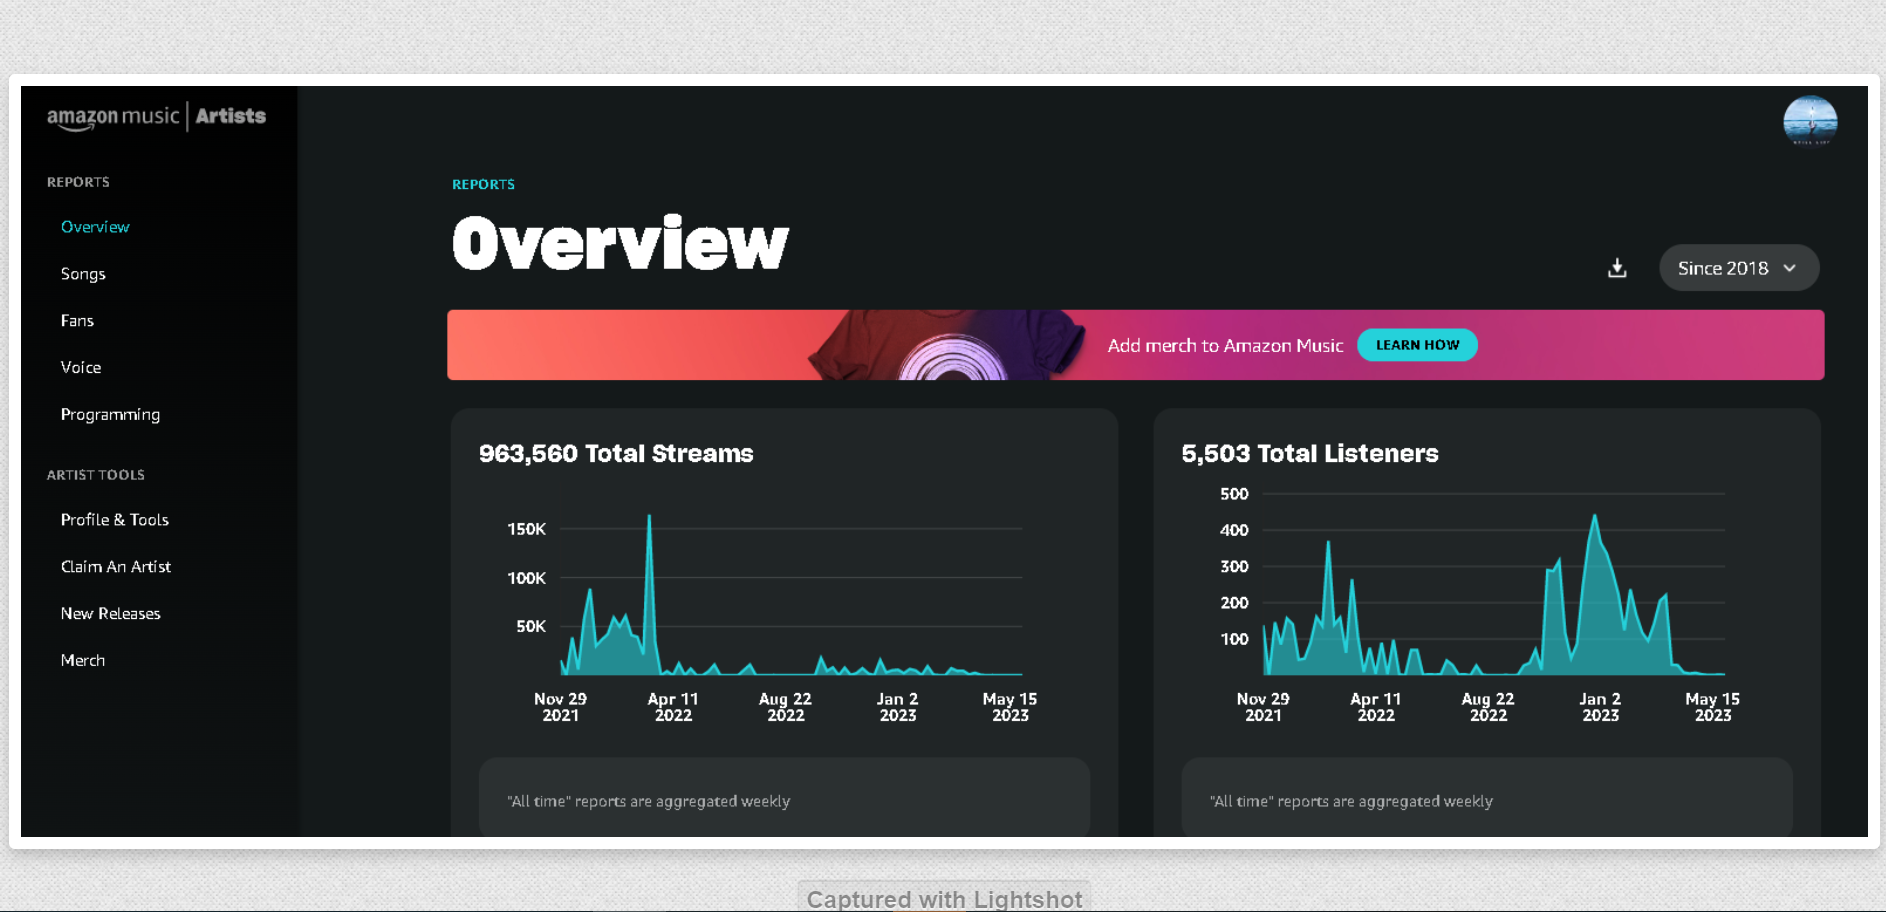Screen dimensions: 1886x912
Task: Open the Voice report
Action: (x=81, y=368)
